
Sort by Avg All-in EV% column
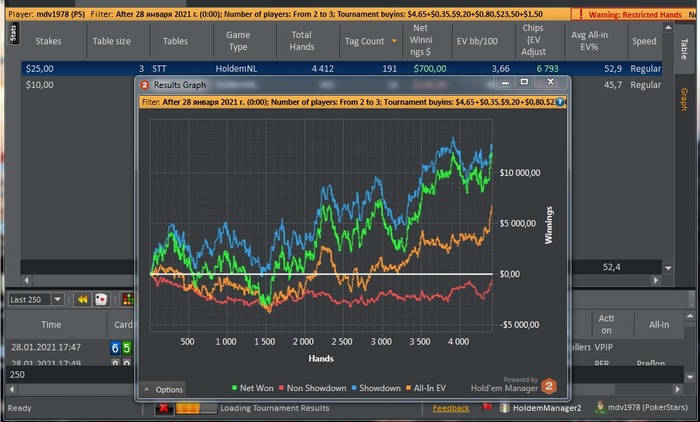click(x=589, y=41)
